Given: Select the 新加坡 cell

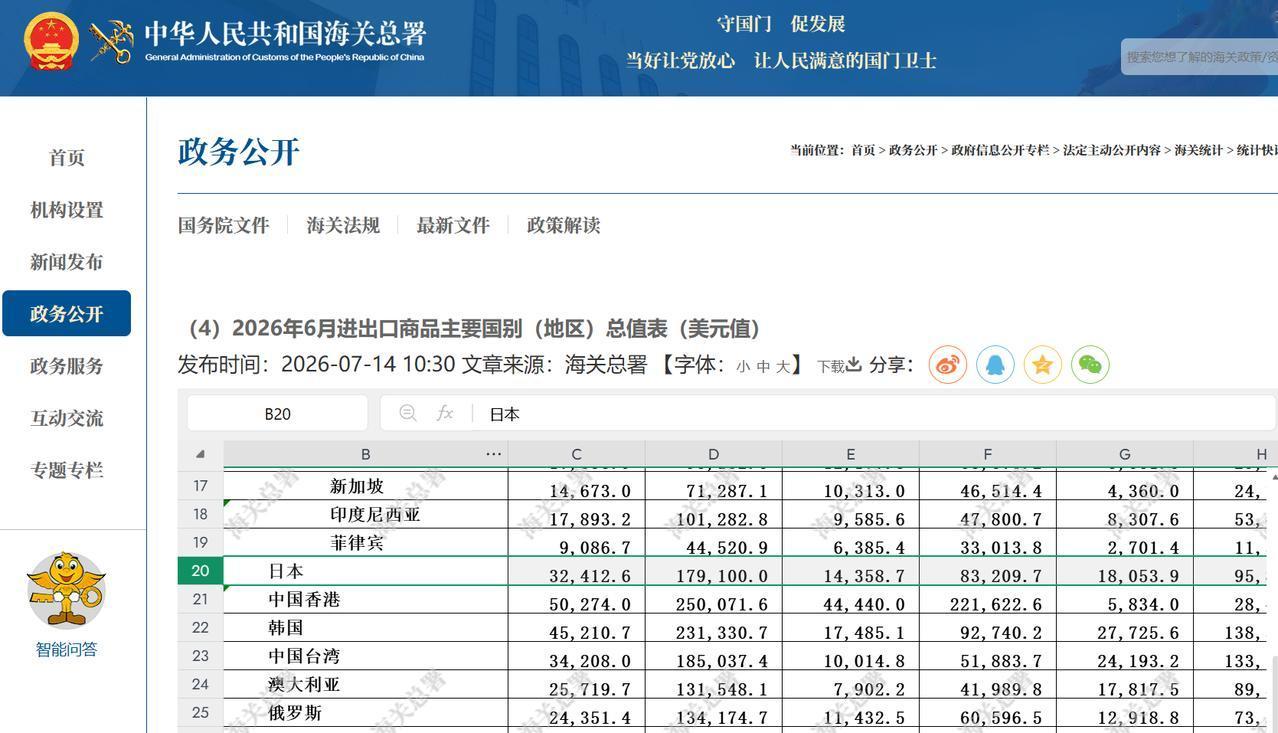Looking at the screenshot, I should (x=365, y=486).
